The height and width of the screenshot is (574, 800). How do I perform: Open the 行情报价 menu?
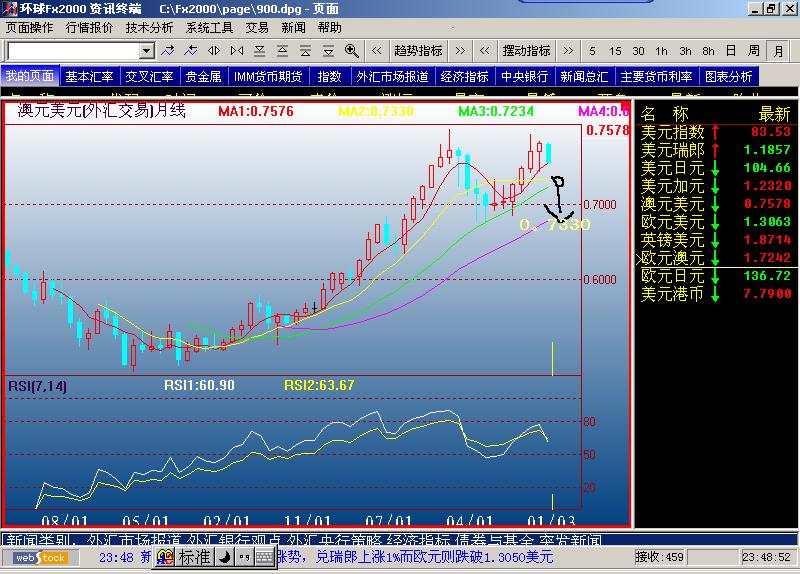pyautogui.click(x=89, y=28)
